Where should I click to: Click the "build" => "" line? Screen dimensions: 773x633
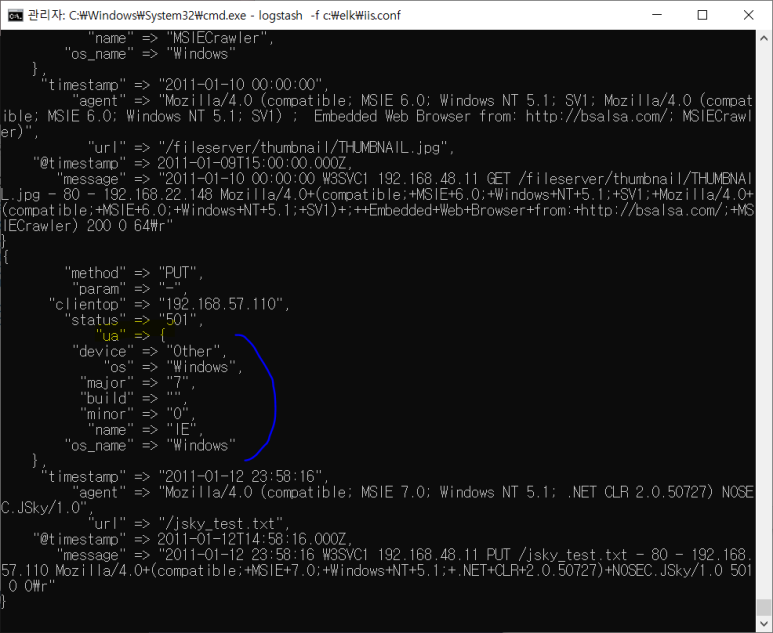tap(134, 398)
